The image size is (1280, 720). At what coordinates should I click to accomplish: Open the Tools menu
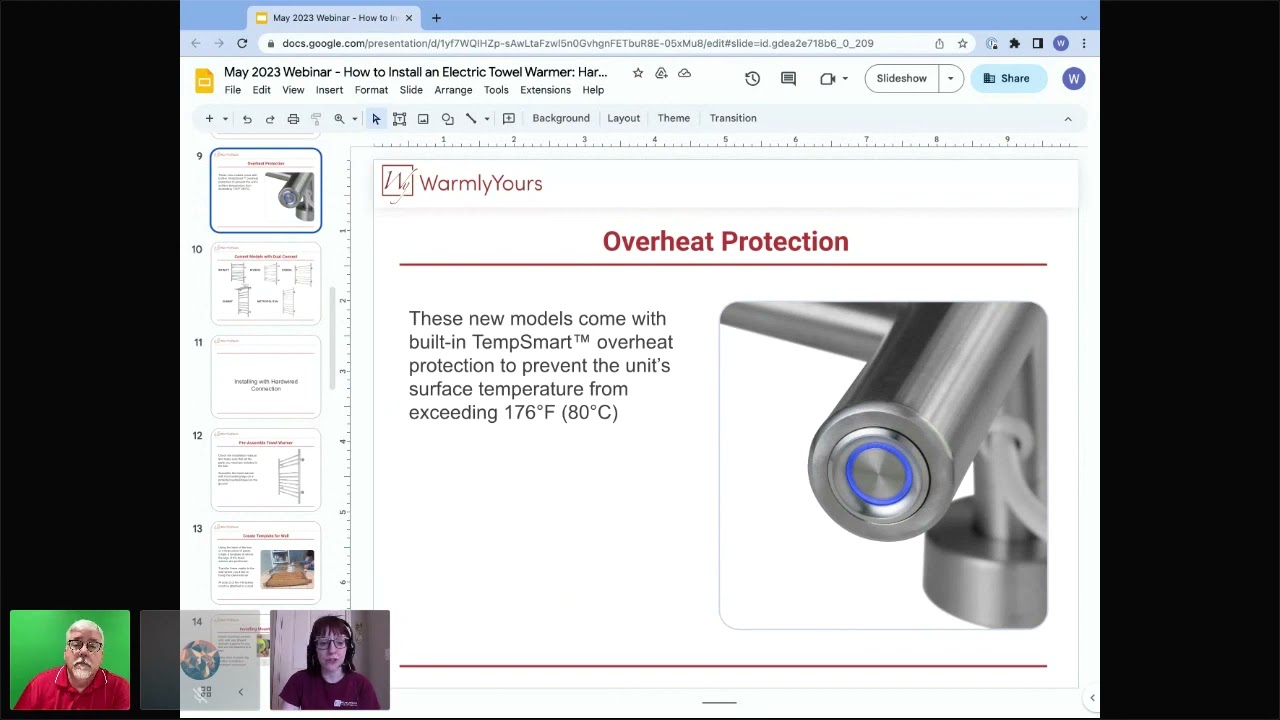496,90
